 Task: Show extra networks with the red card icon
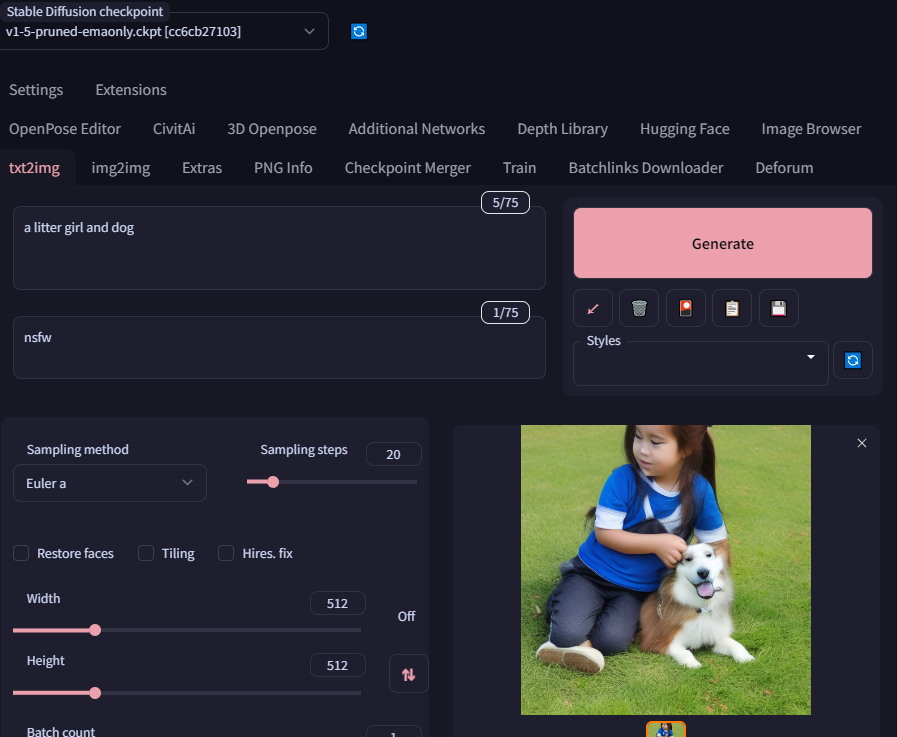click(685, 308)
